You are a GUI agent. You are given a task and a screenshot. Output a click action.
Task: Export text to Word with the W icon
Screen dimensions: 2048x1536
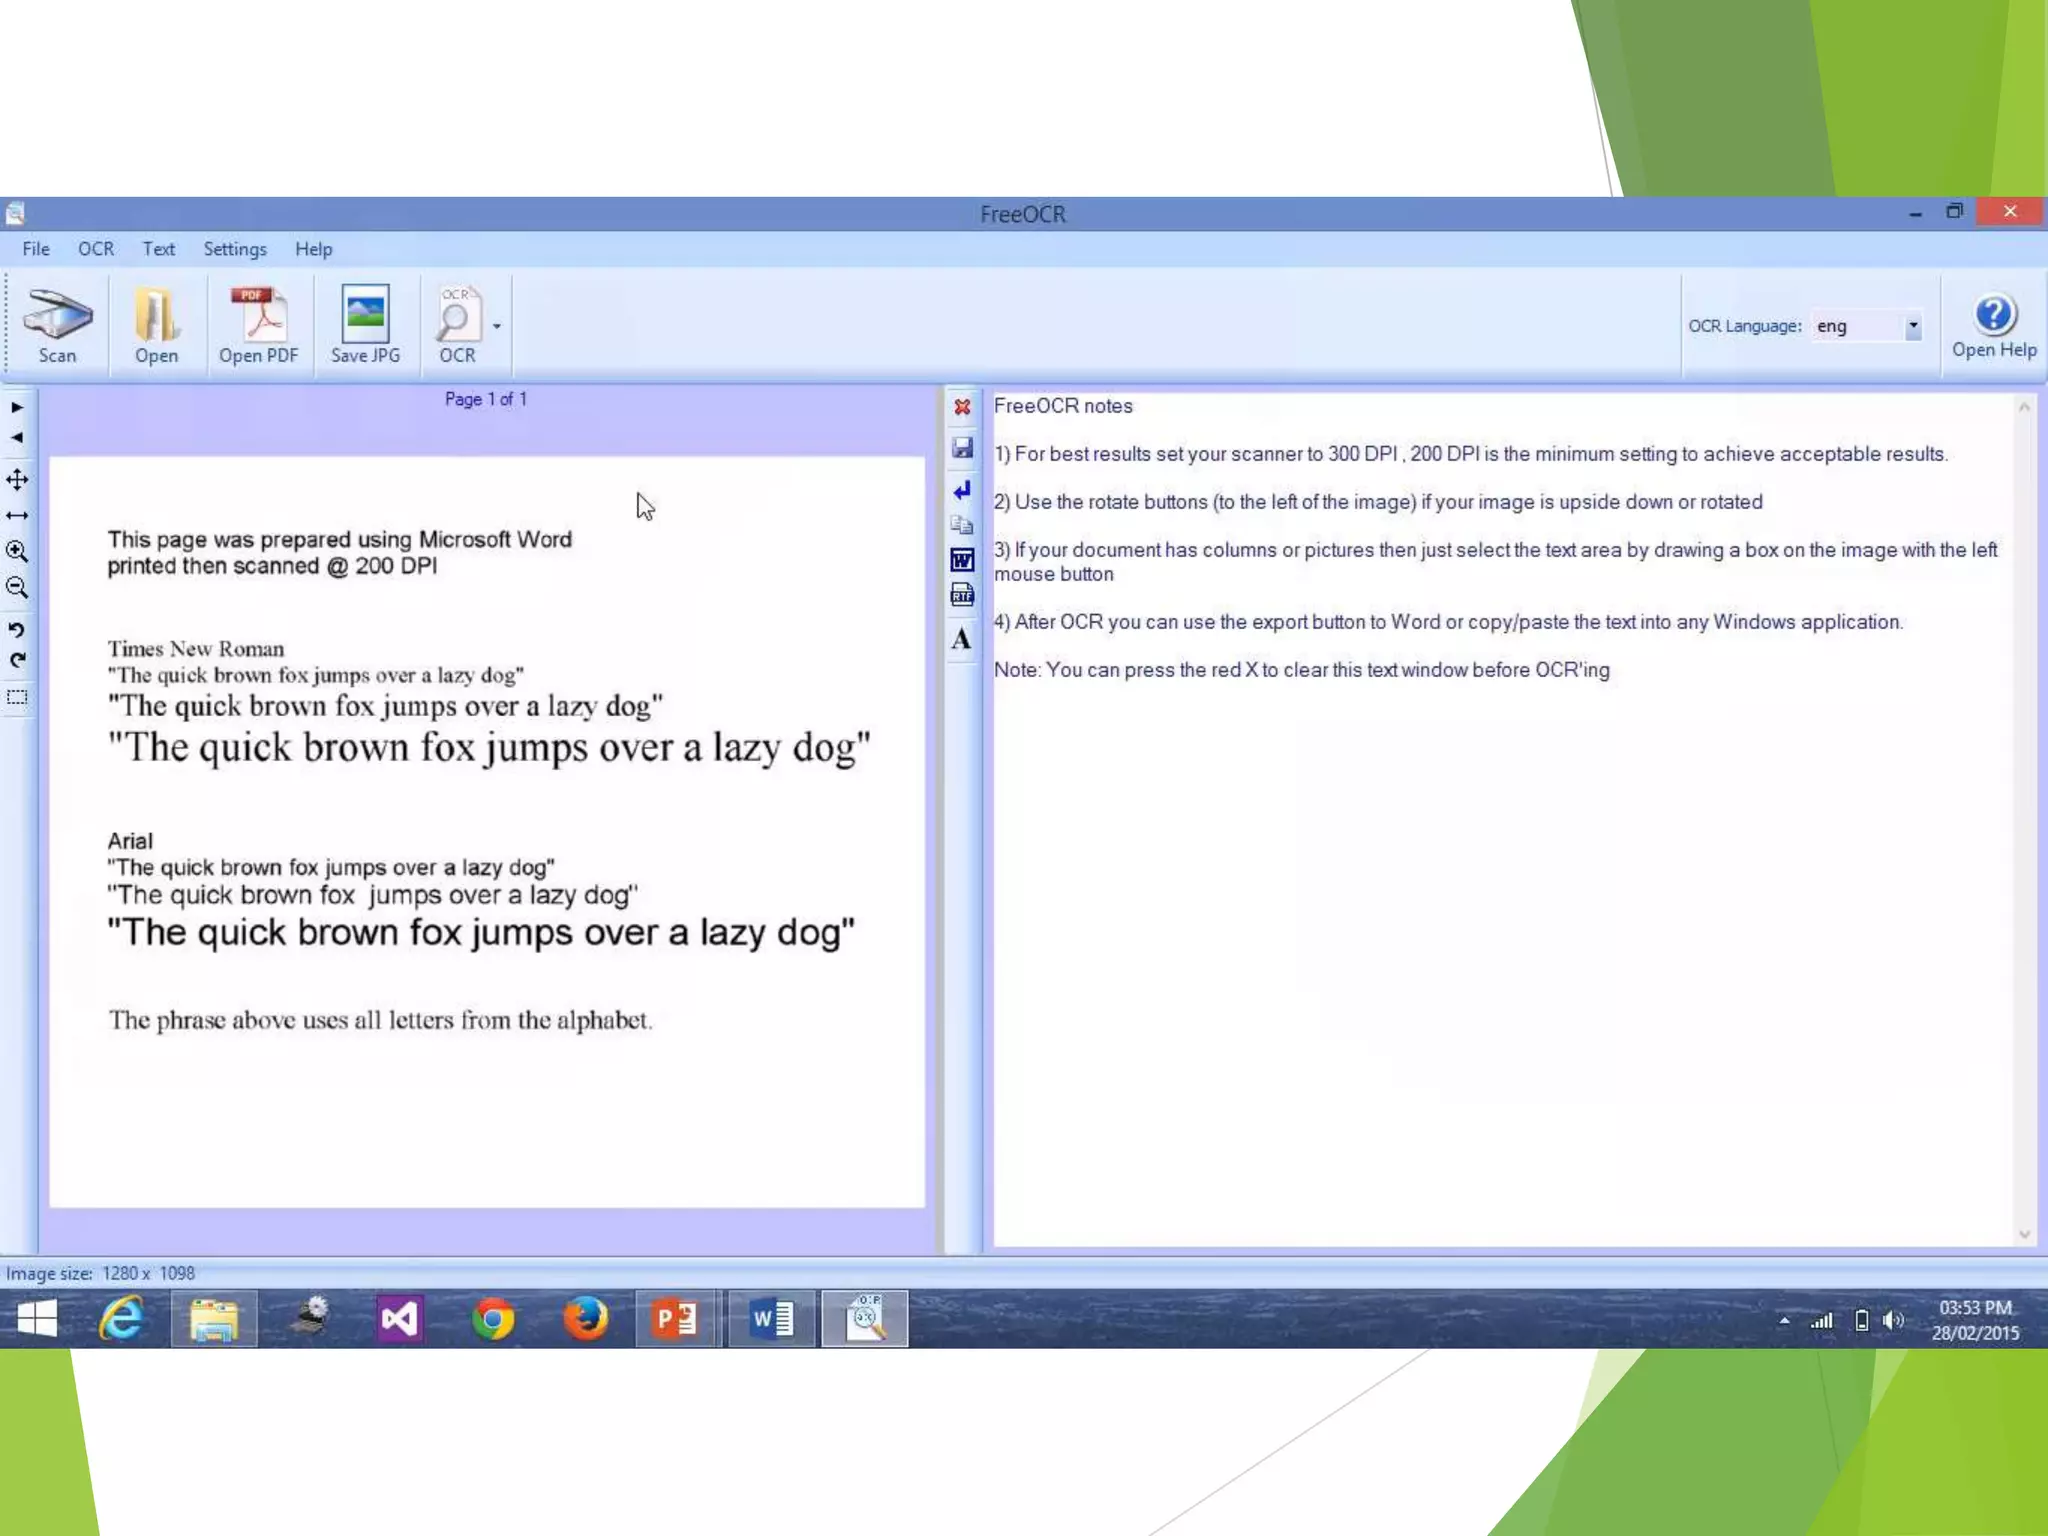[962, 560]
